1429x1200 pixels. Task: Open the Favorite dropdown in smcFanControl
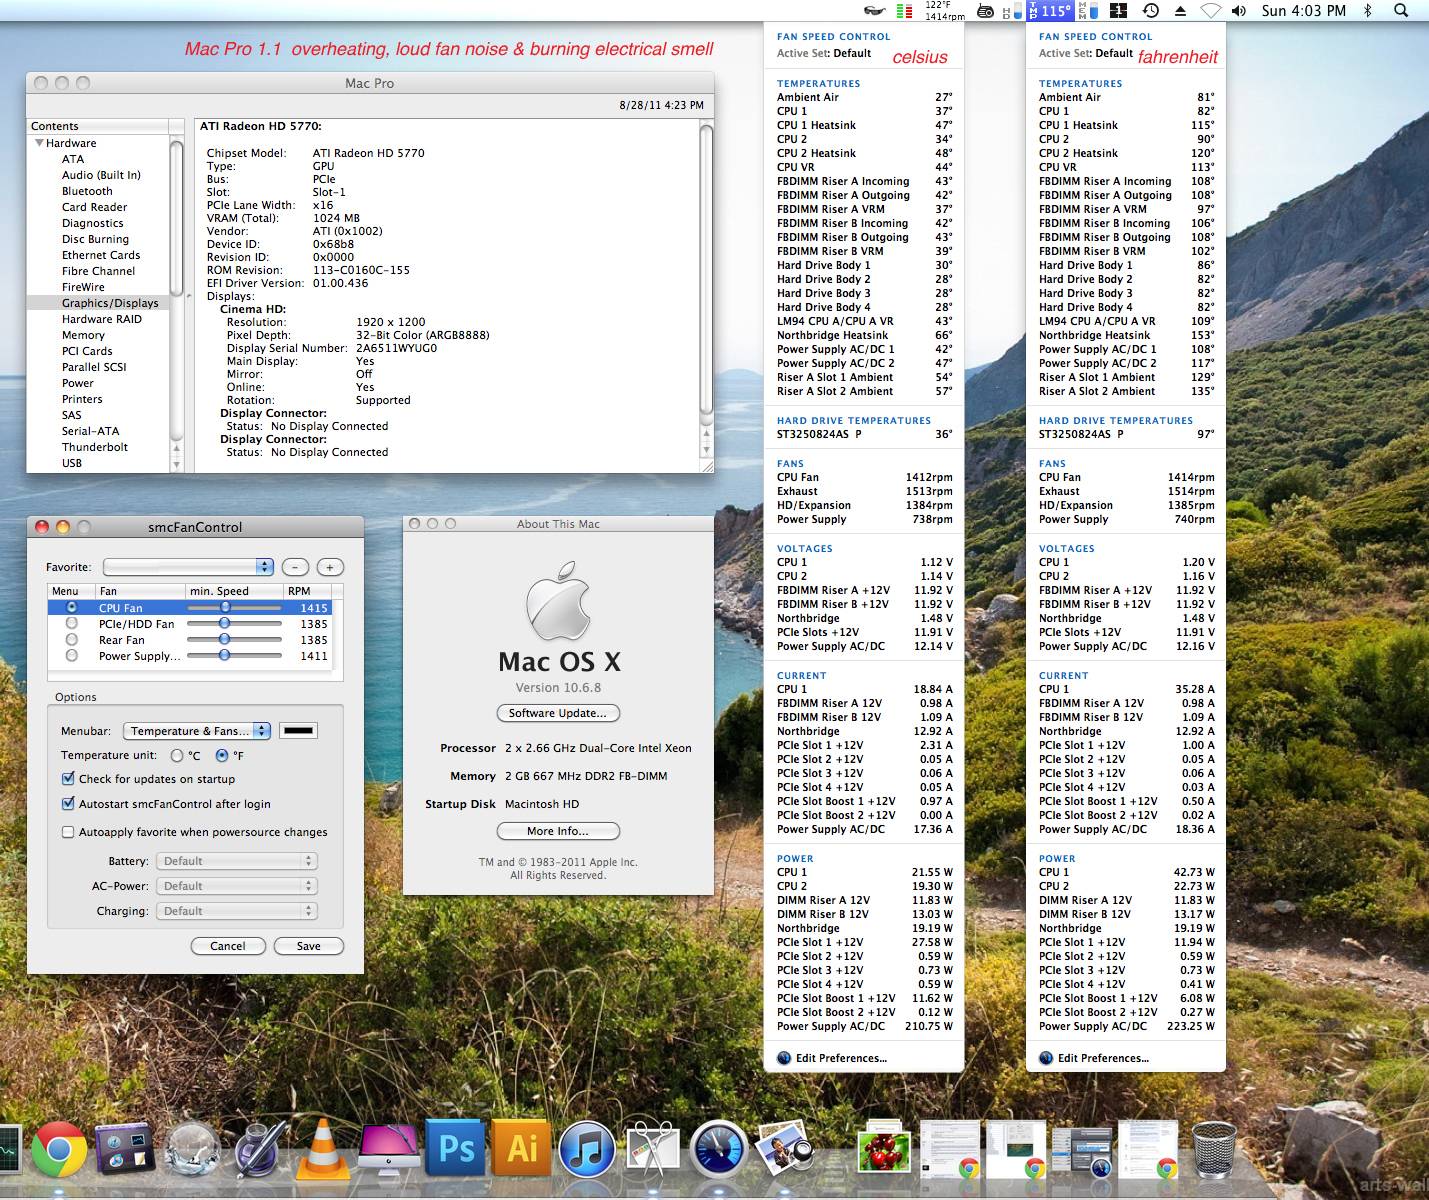click(x=188, y=567)
